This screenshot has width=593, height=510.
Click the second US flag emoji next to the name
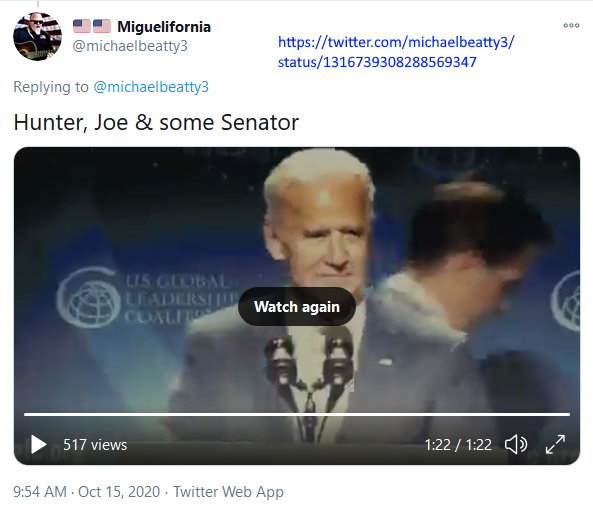[x=102, y=26]
